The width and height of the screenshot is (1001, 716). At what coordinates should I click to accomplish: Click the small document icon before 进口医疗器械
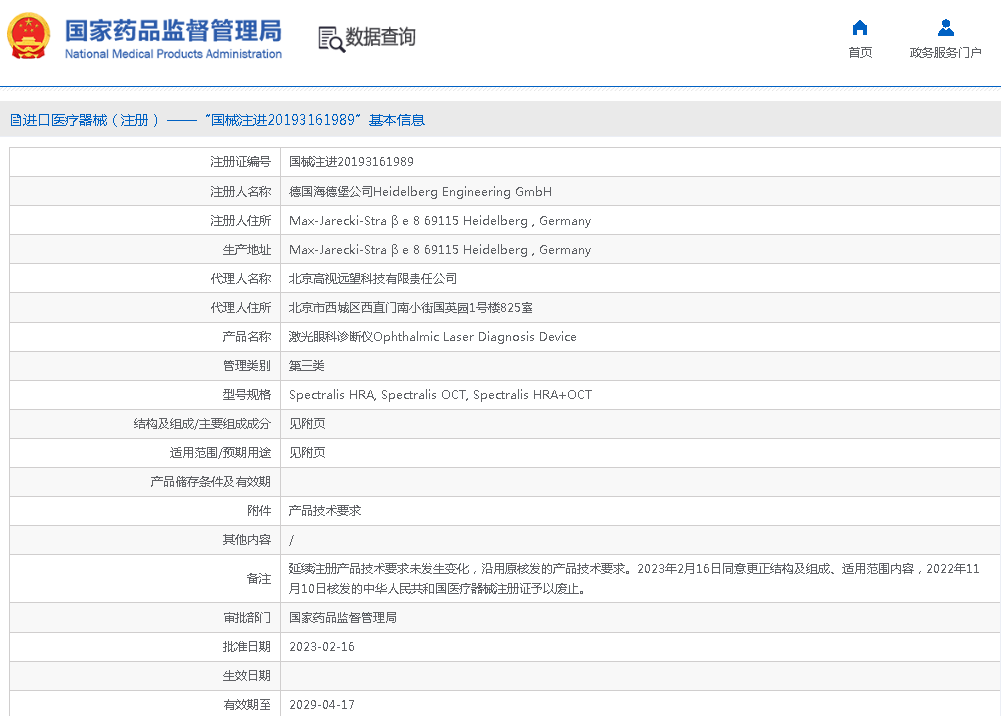tap(15, 120)
